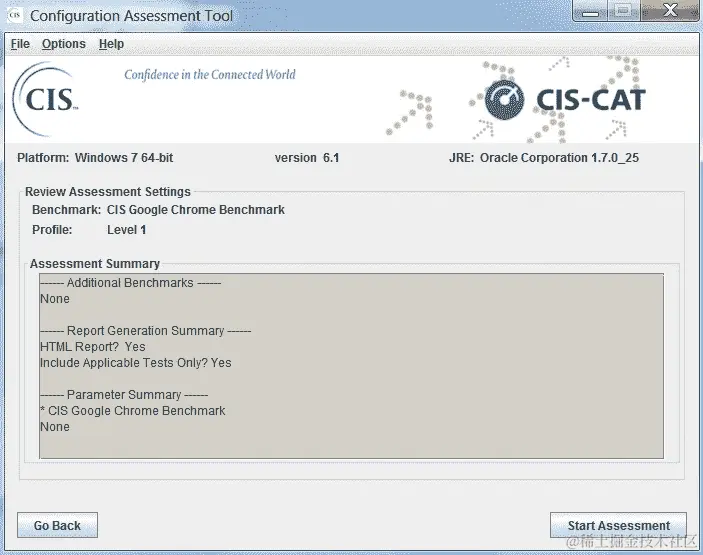Click the 'Additional Benchmarks' heading line
Screen dimensions: 703x555
(x=130, y=283)
